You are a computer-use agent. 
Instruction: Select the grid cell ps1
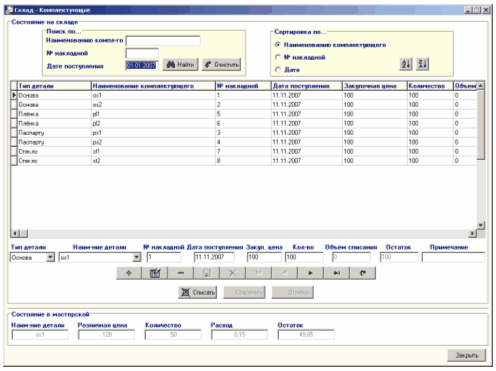(153, 133)
